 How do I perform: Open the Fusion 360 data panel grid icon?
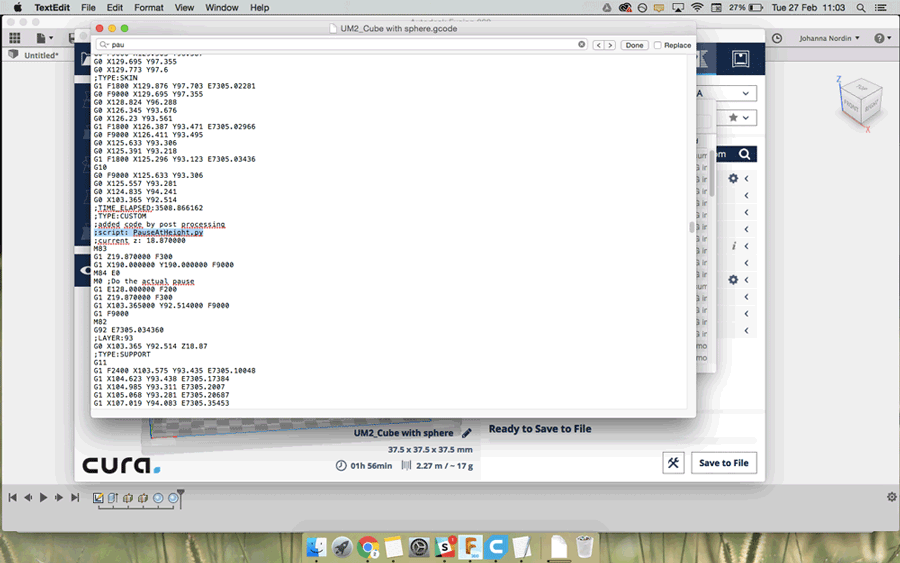15,38
